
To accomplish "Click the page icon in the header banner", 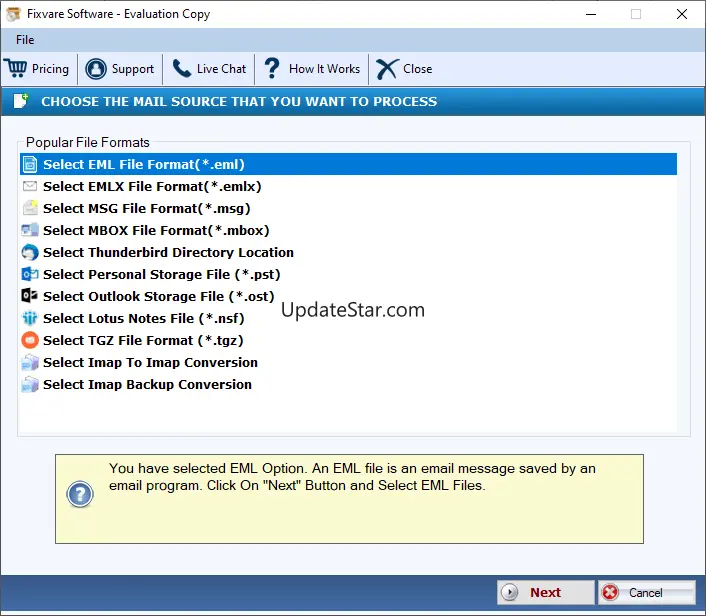I will click(x=21, y=101).
